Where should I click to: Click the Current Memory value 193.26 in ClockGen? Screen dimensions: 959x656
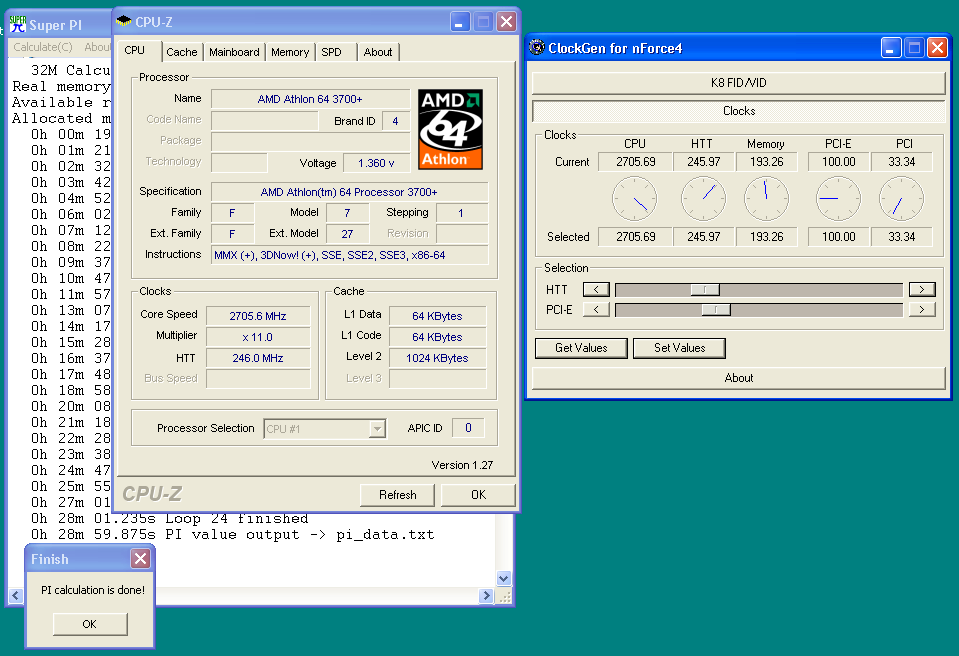[766, 161]
